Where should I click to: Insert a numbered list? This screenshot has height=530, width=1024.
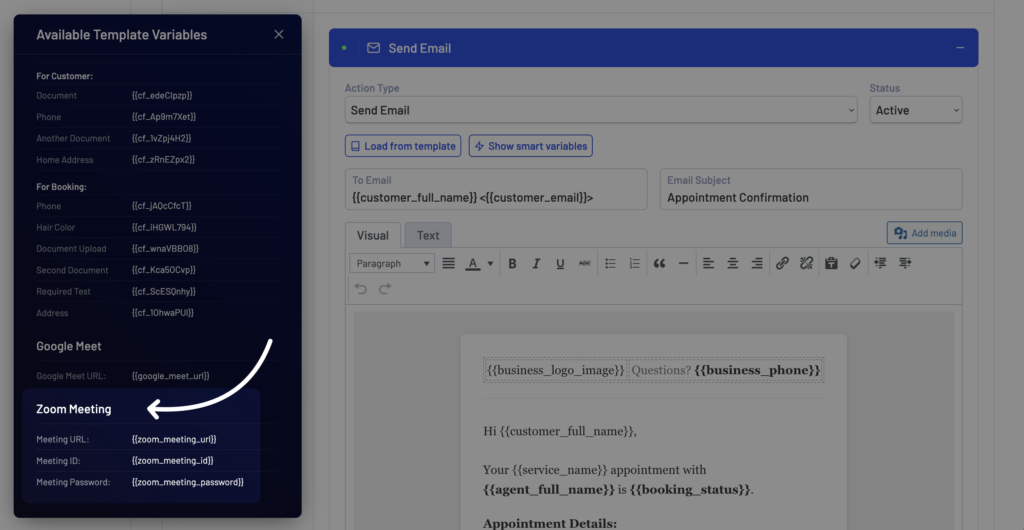(634, 264)
